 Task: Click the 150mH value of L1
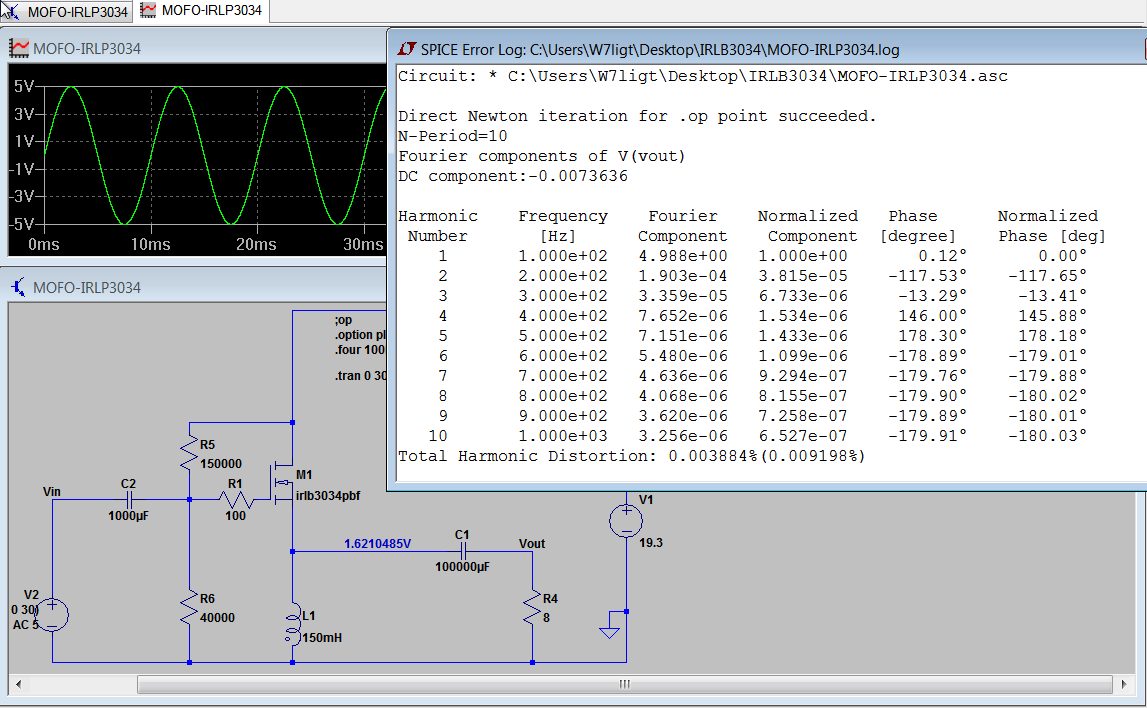point(322,638)
